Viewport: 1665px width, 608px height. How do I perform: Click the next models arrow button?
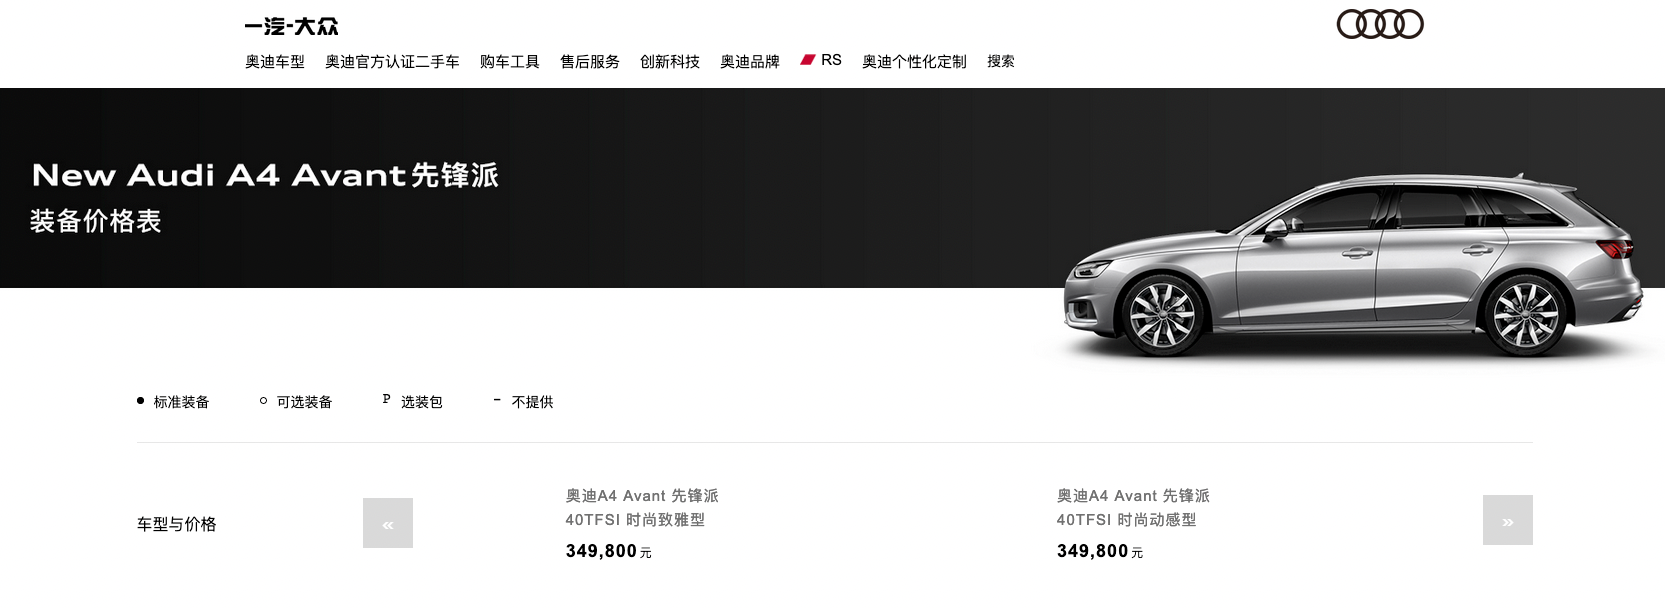pyautogui.click(x=1508, y=520)
